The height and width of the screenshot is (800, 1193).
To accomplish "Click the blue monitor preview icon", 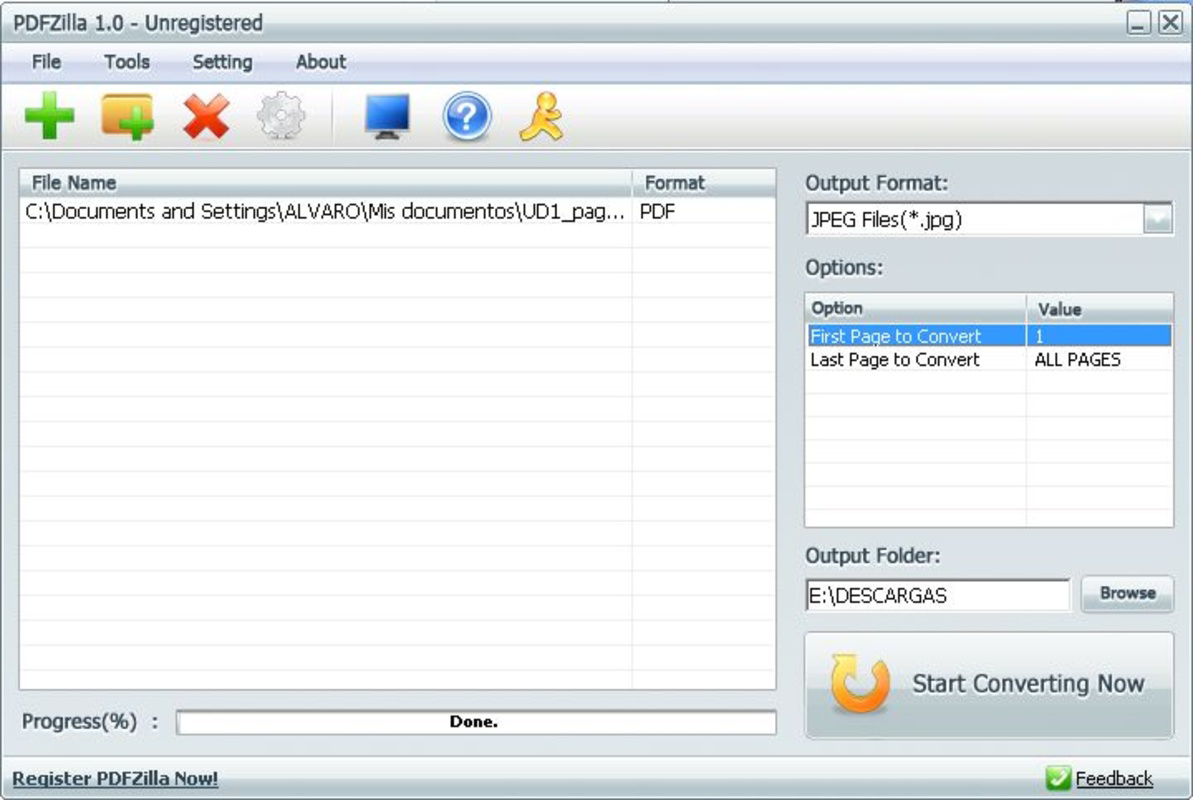I will coord(385,116).
